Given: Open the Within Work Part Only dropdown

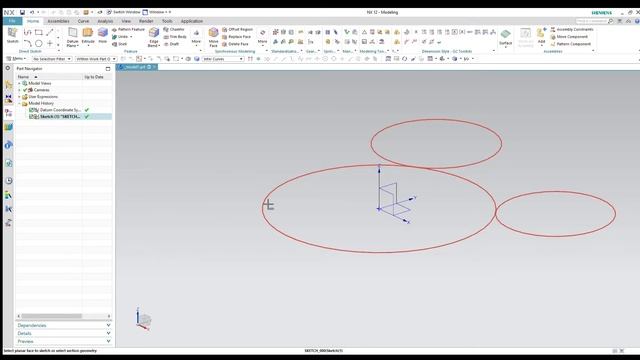Looking at the screenshot, I should (x=96, y=59).
